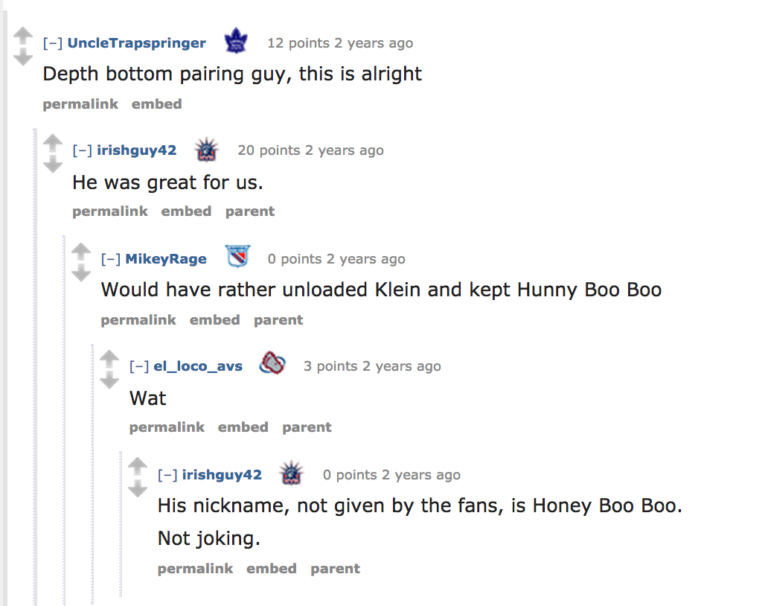Open permalink for the "Depth bottom pairing guy" comment
This screenshot has height=606, width=768.
tap(80, 104)
